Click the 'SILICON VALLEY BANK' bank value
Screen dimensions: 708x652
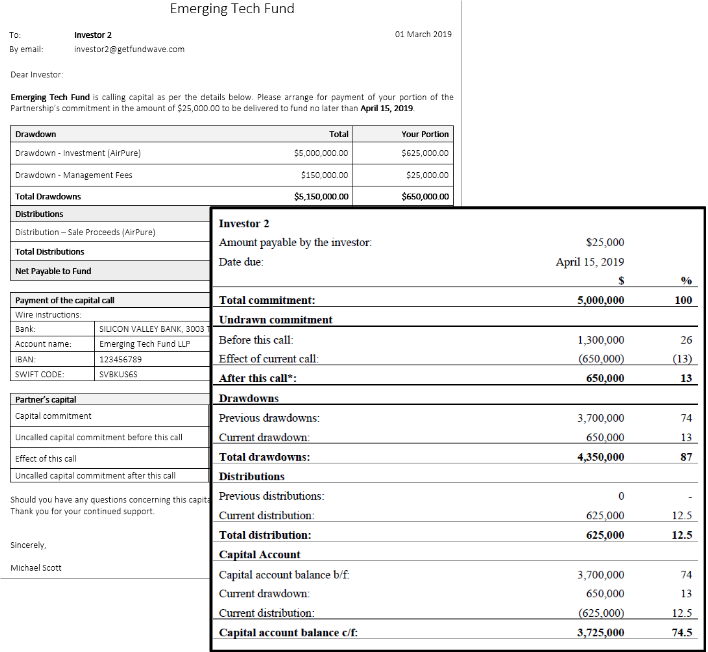tap(154, 329)
